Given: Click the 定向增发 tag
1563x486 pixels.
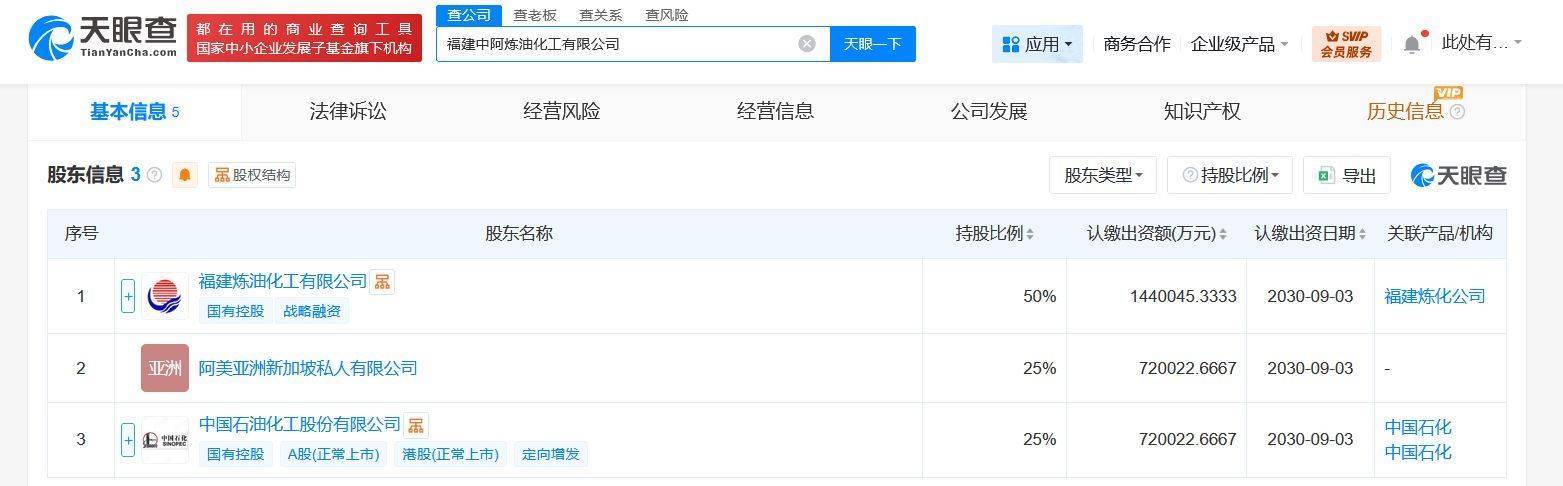Looking at the screenshot, I should point(550,454).
